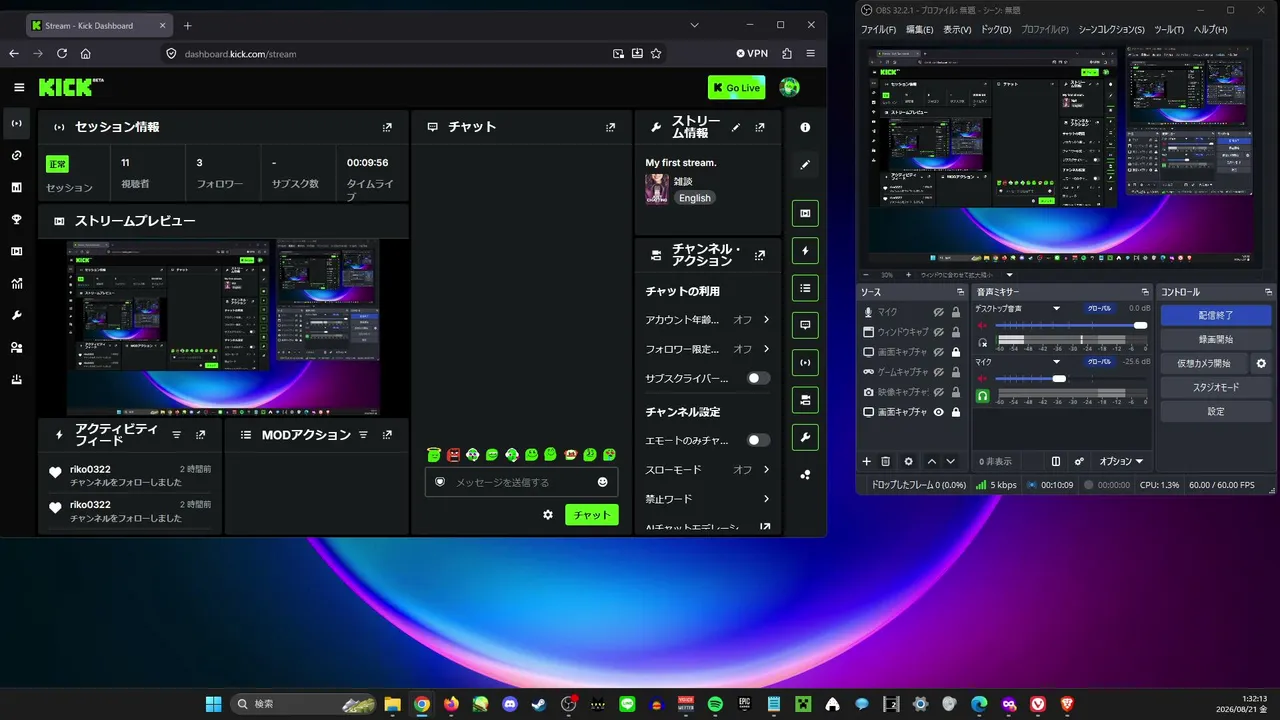Pop out the チャット panel

click(610, 127)
